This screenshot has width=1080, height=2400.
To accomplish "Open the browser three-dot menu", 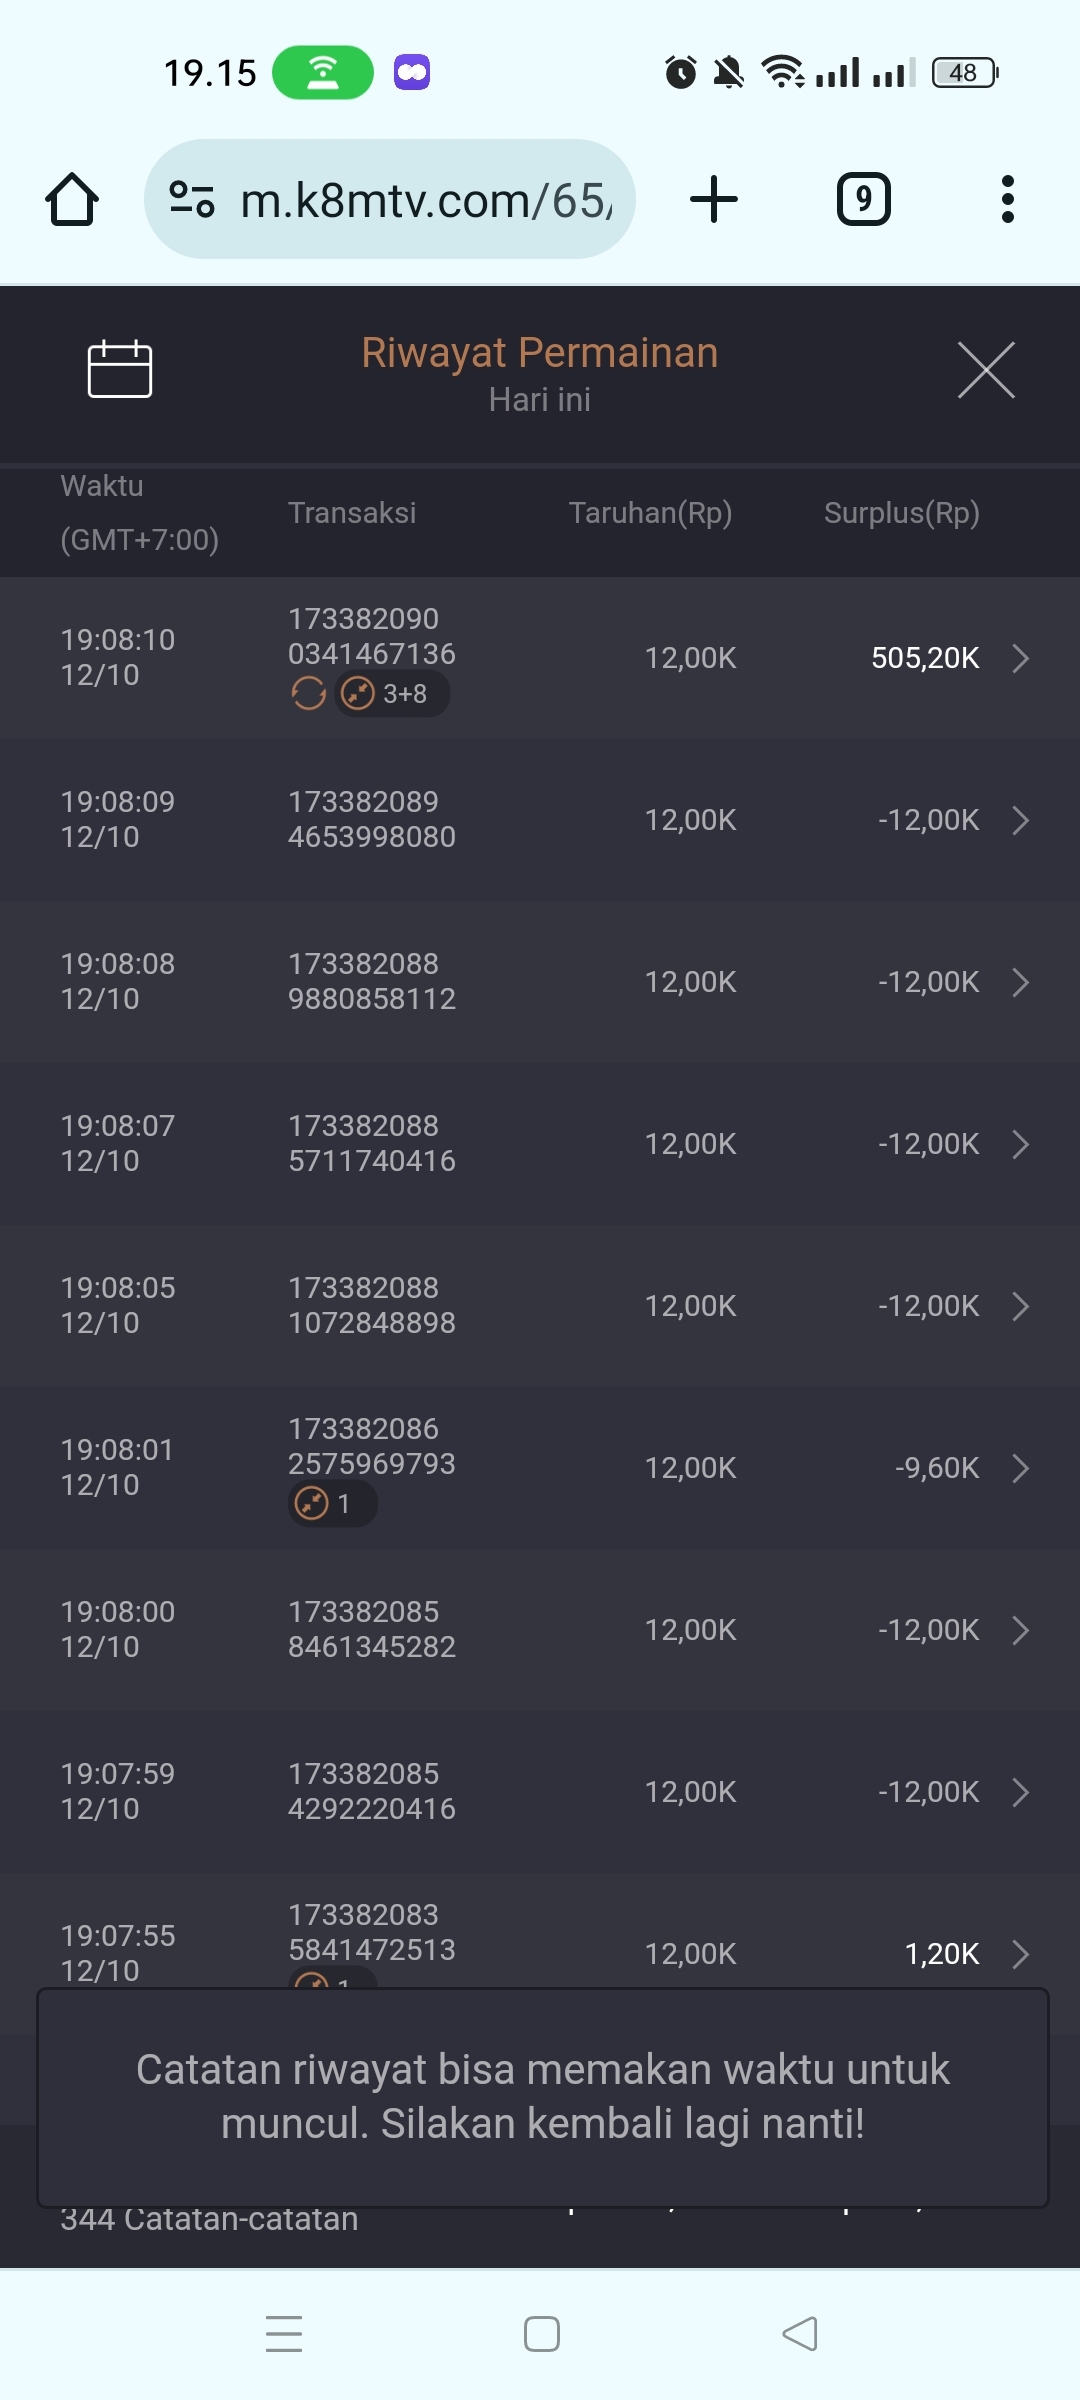I will click(1007, 199).
